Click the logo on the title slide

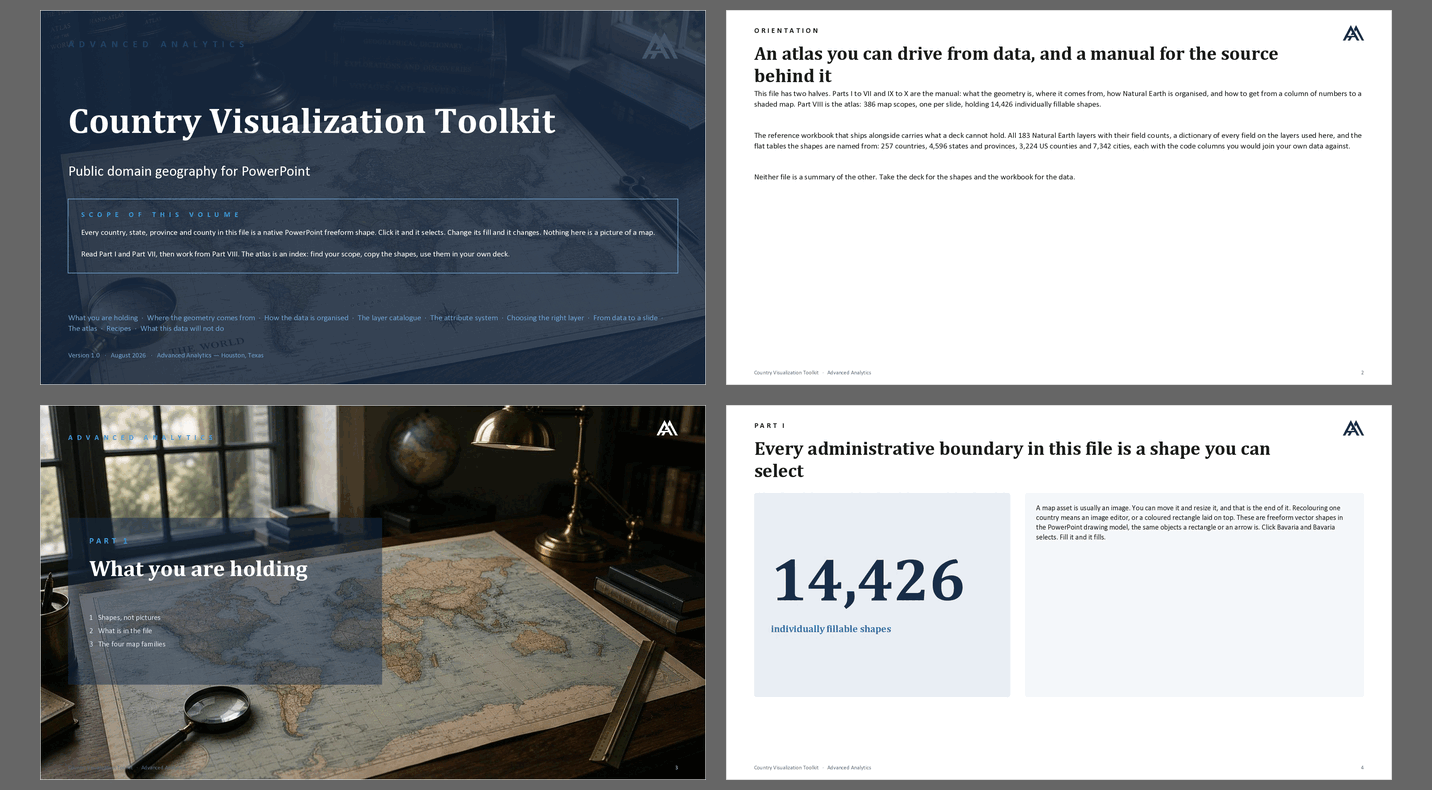[x=659, y=47]
